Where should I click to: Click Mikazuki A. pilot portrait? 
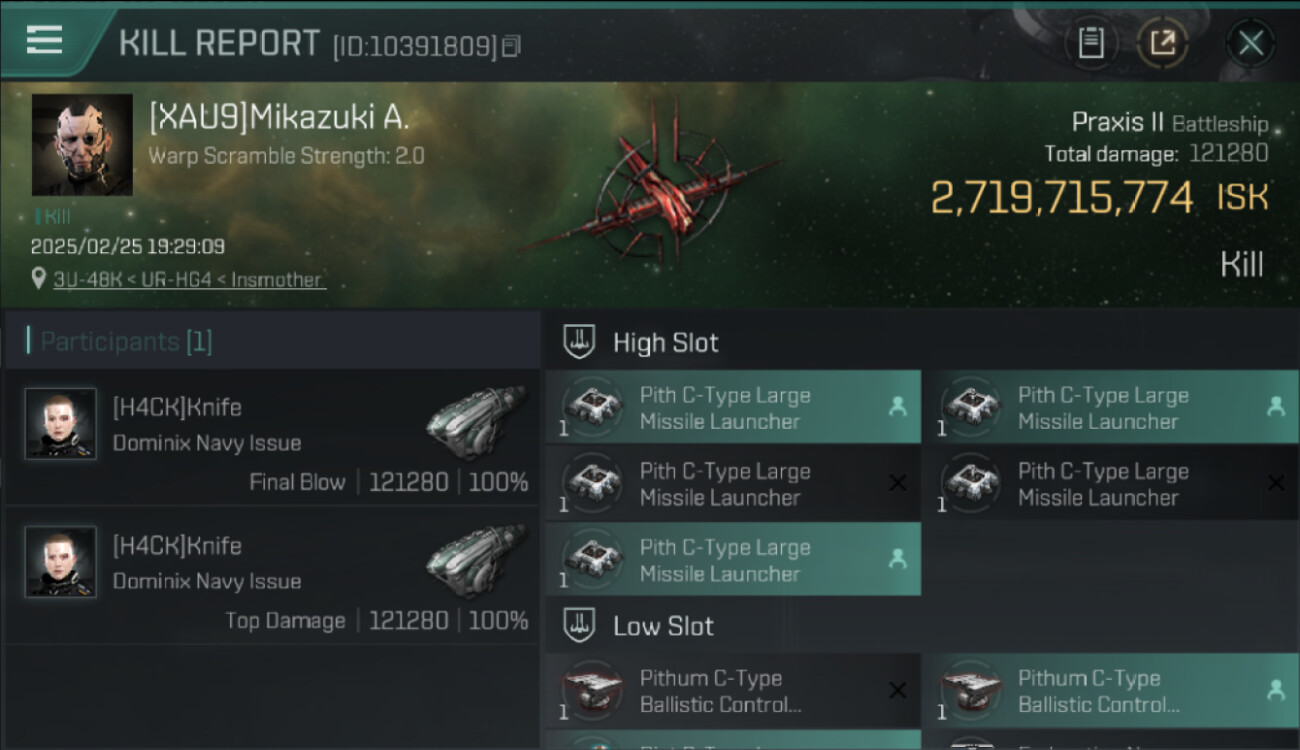point(82,145)
